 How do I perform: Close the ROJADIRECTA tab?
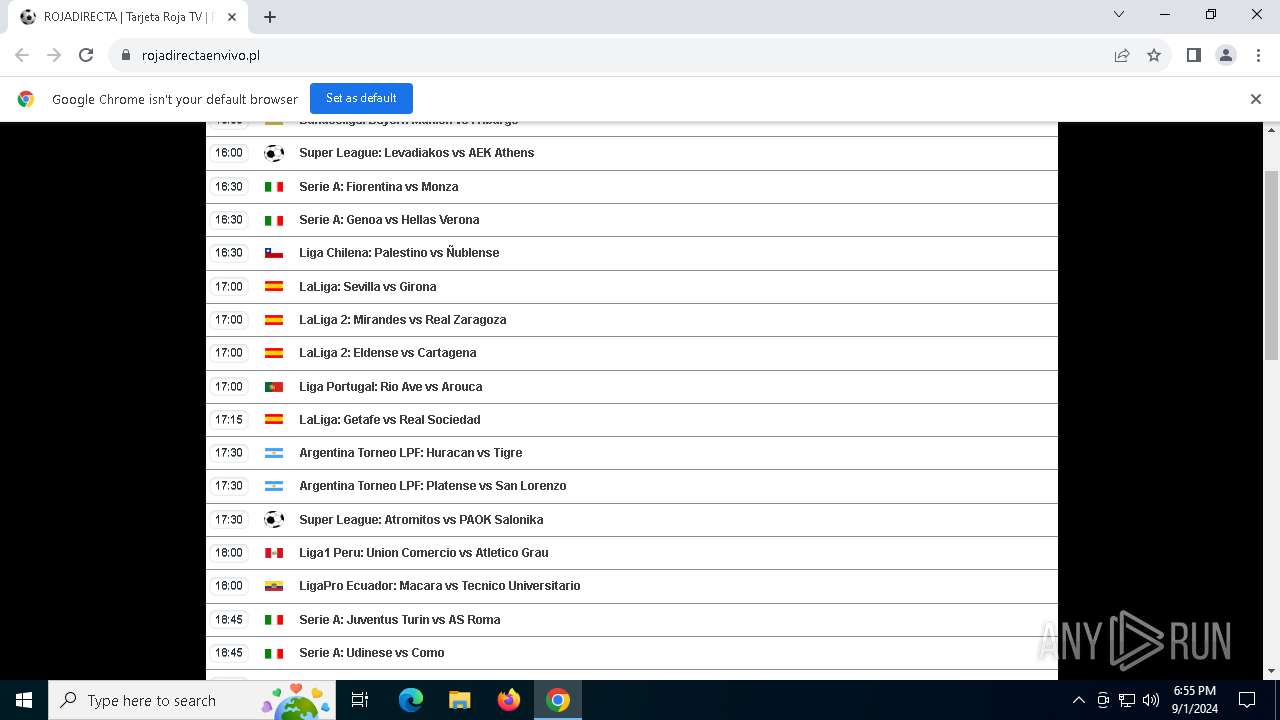pyautogui.click(x=232, y=17)
